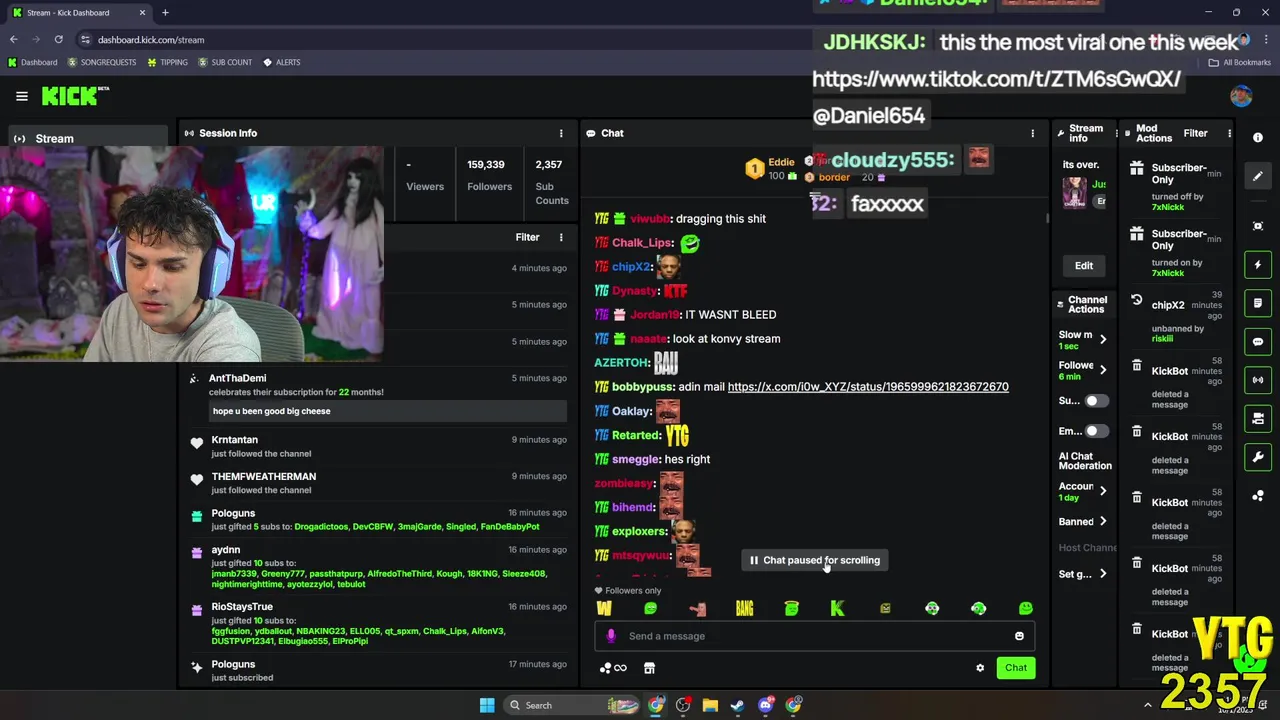Click the broadcast signal sidebar icon
Image resolution: width=1280 pixels, height=720 pixels.
(1258, 380)
